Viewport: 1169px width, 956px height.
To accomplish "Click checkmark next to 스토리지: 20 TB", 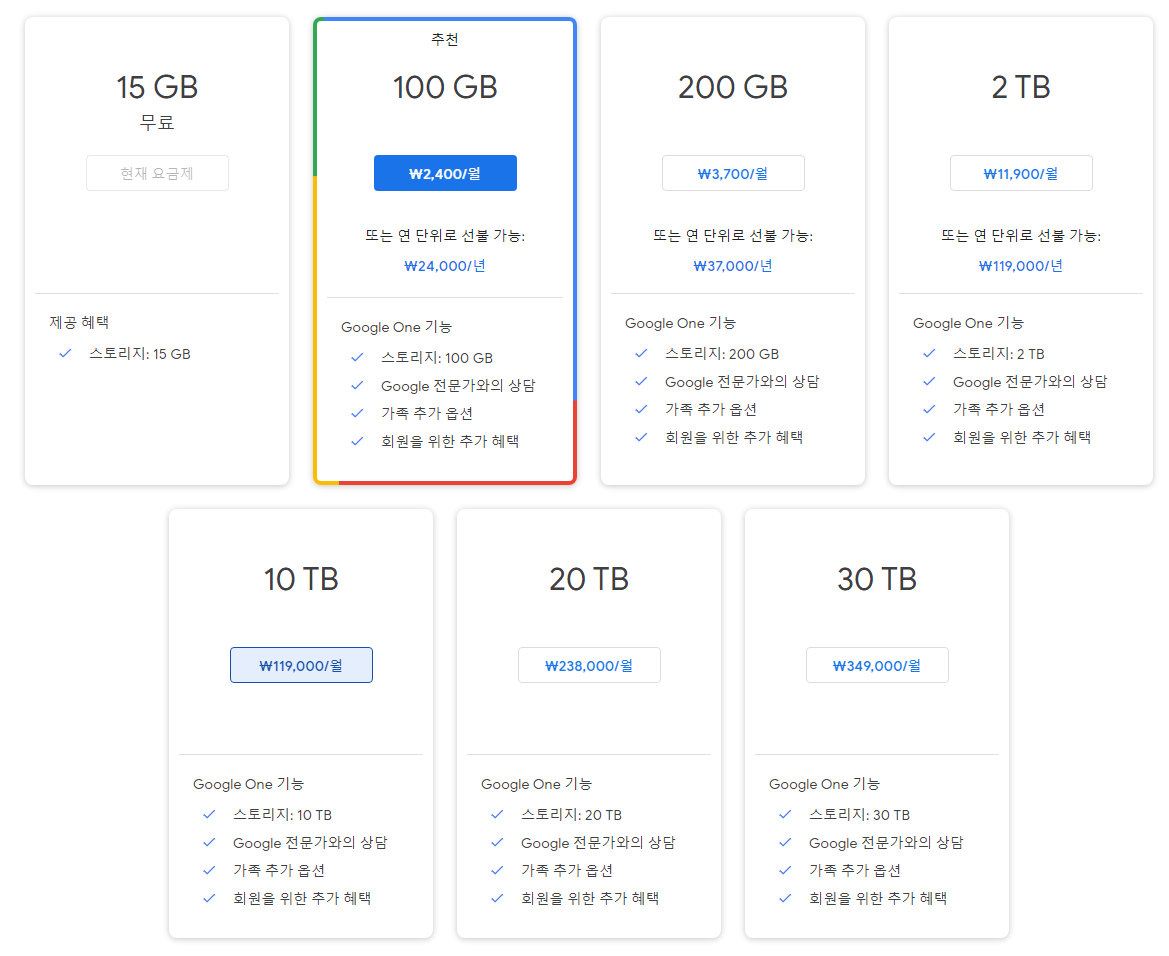I will click(x=497, y=814).
